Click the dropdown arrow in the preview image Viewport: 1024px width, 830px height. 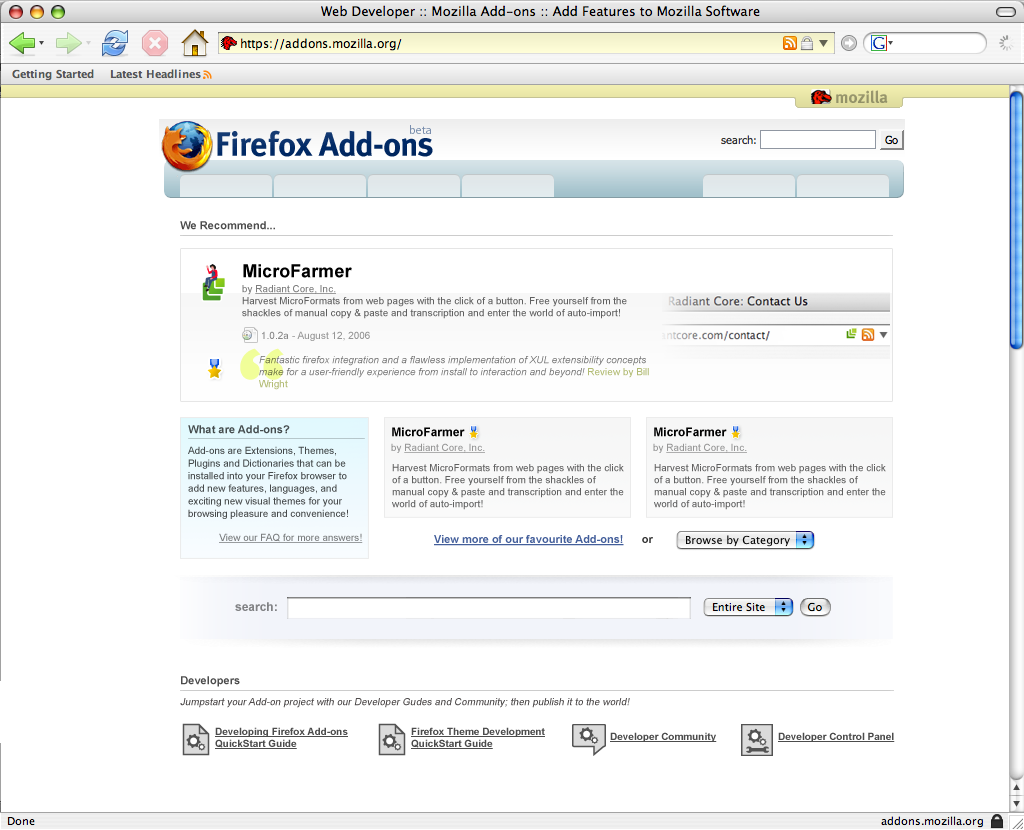(x=883, y=335)
